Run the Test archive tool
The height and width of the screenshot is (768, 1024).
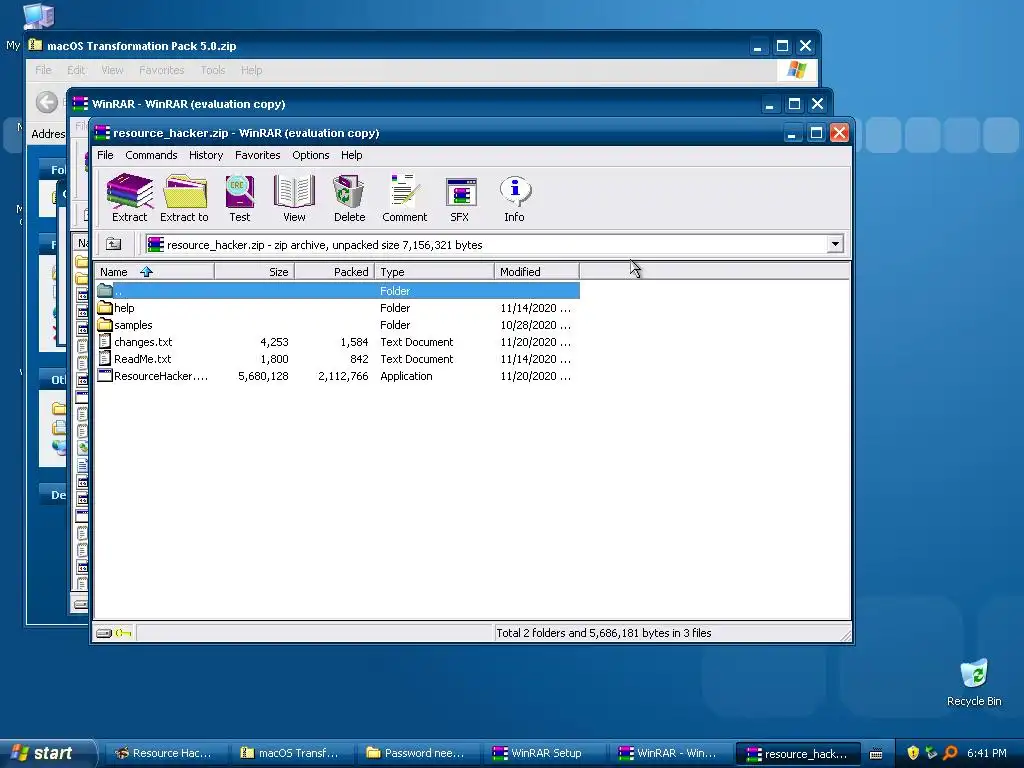(x=239, y=198)
